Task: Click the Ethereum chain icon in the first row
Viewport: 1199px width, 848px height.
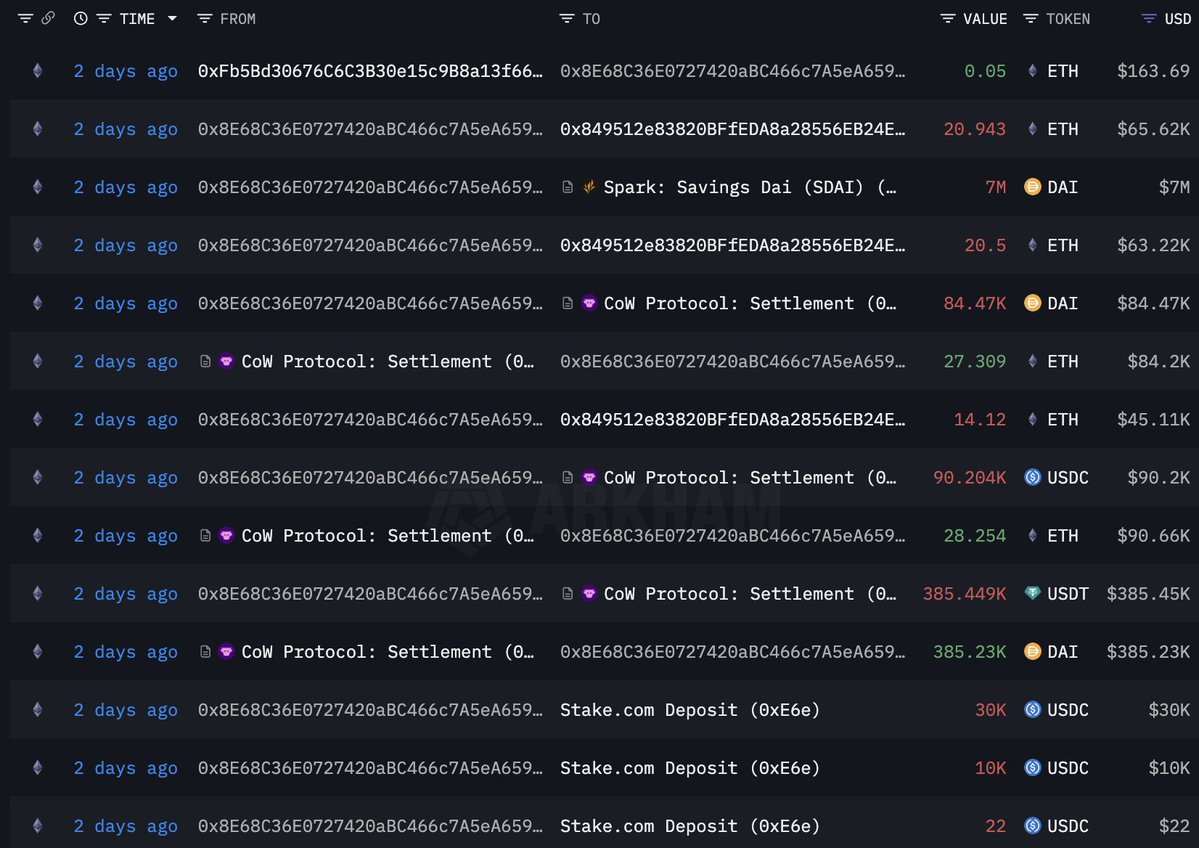Action: click(38, 71)
